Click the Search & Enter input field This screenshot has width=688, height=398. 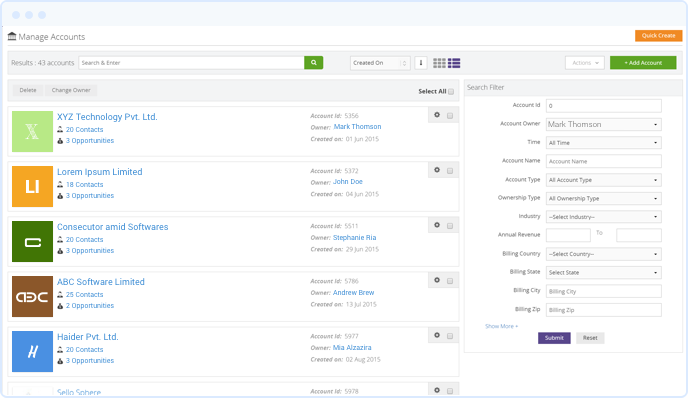191,63
